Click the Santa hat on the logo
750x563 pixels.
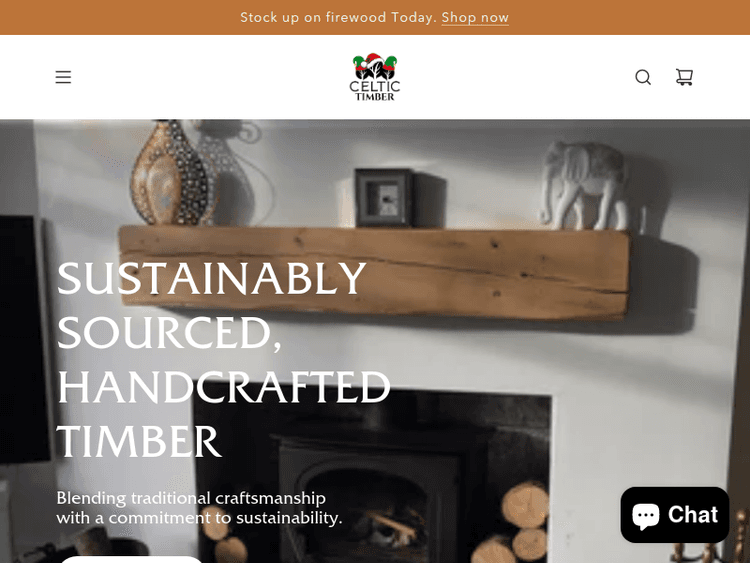(373, 61)
